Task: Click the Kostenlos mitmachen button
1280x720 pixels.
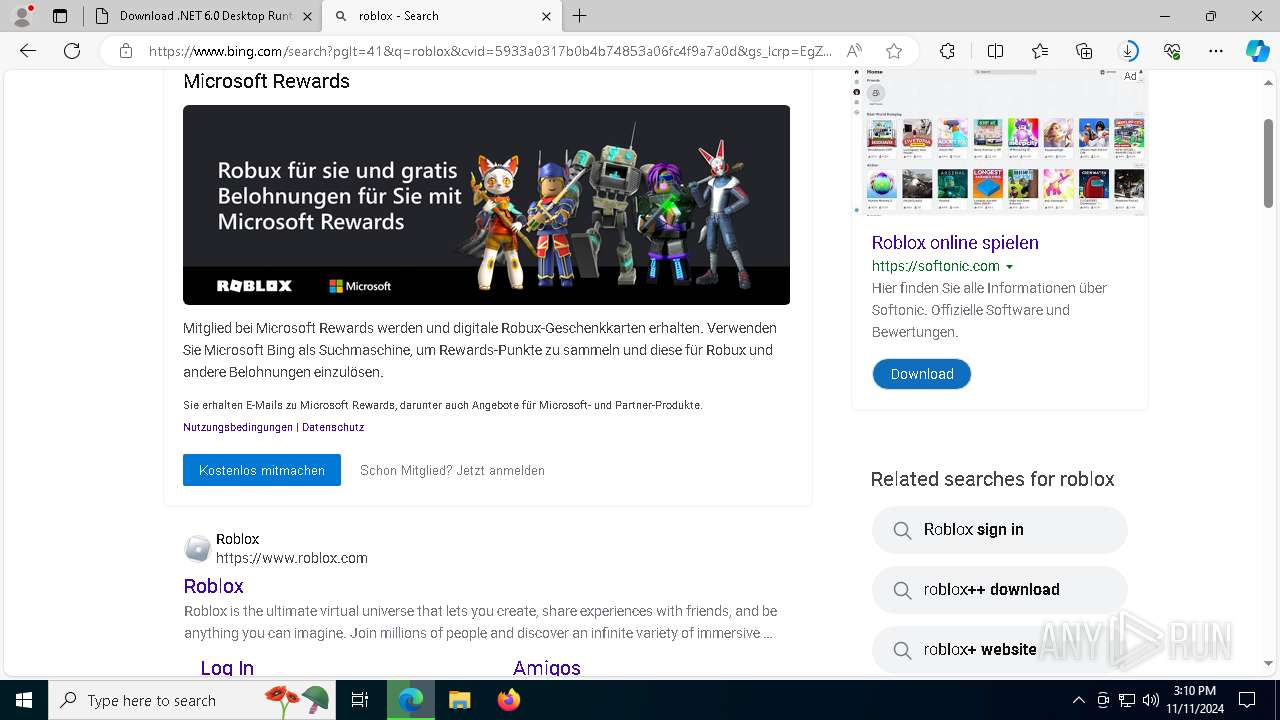Action: pos(262,470)
